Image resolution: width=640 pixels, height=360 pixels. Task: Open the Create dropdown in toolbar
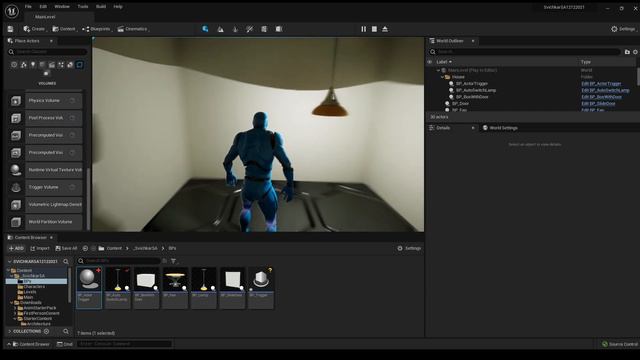tap(34, 29)
